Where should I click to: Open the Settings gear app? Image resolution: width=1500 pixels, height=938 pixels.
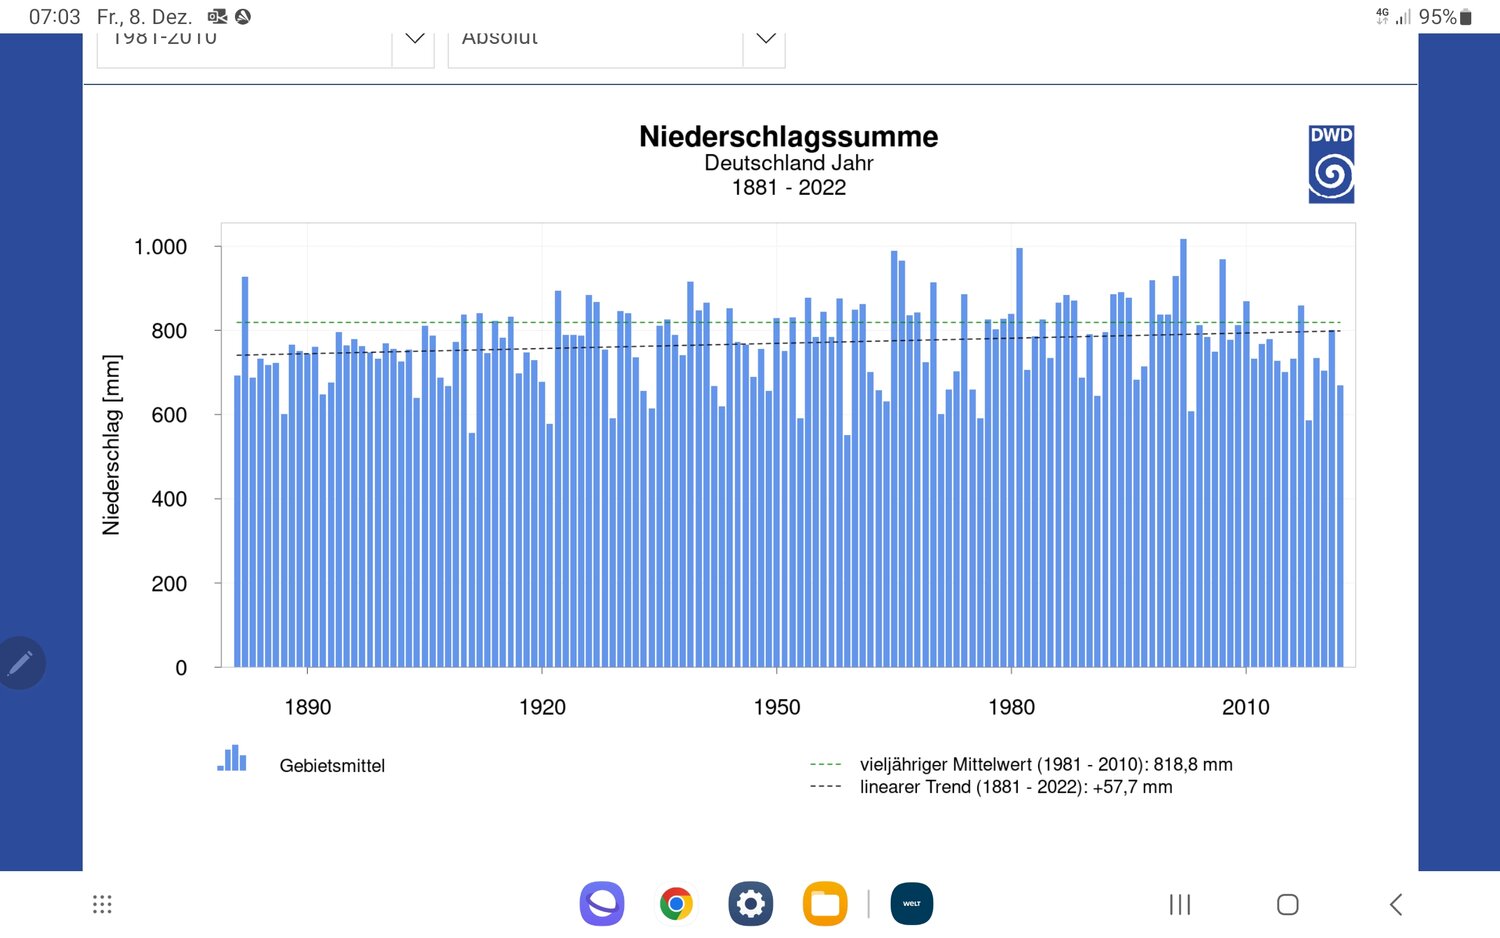click(751, 904)
